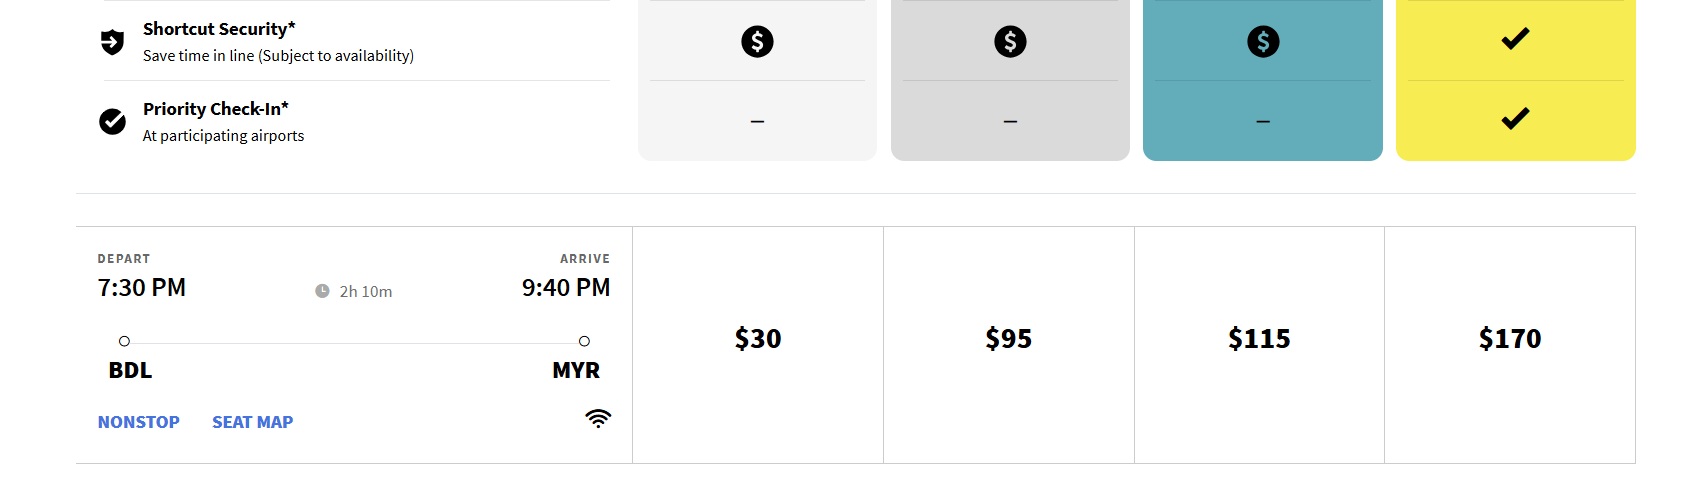Click dollar icon in the medium gray column
The height and width of the screenshot is (489, 1684).
pos(1010,42)
